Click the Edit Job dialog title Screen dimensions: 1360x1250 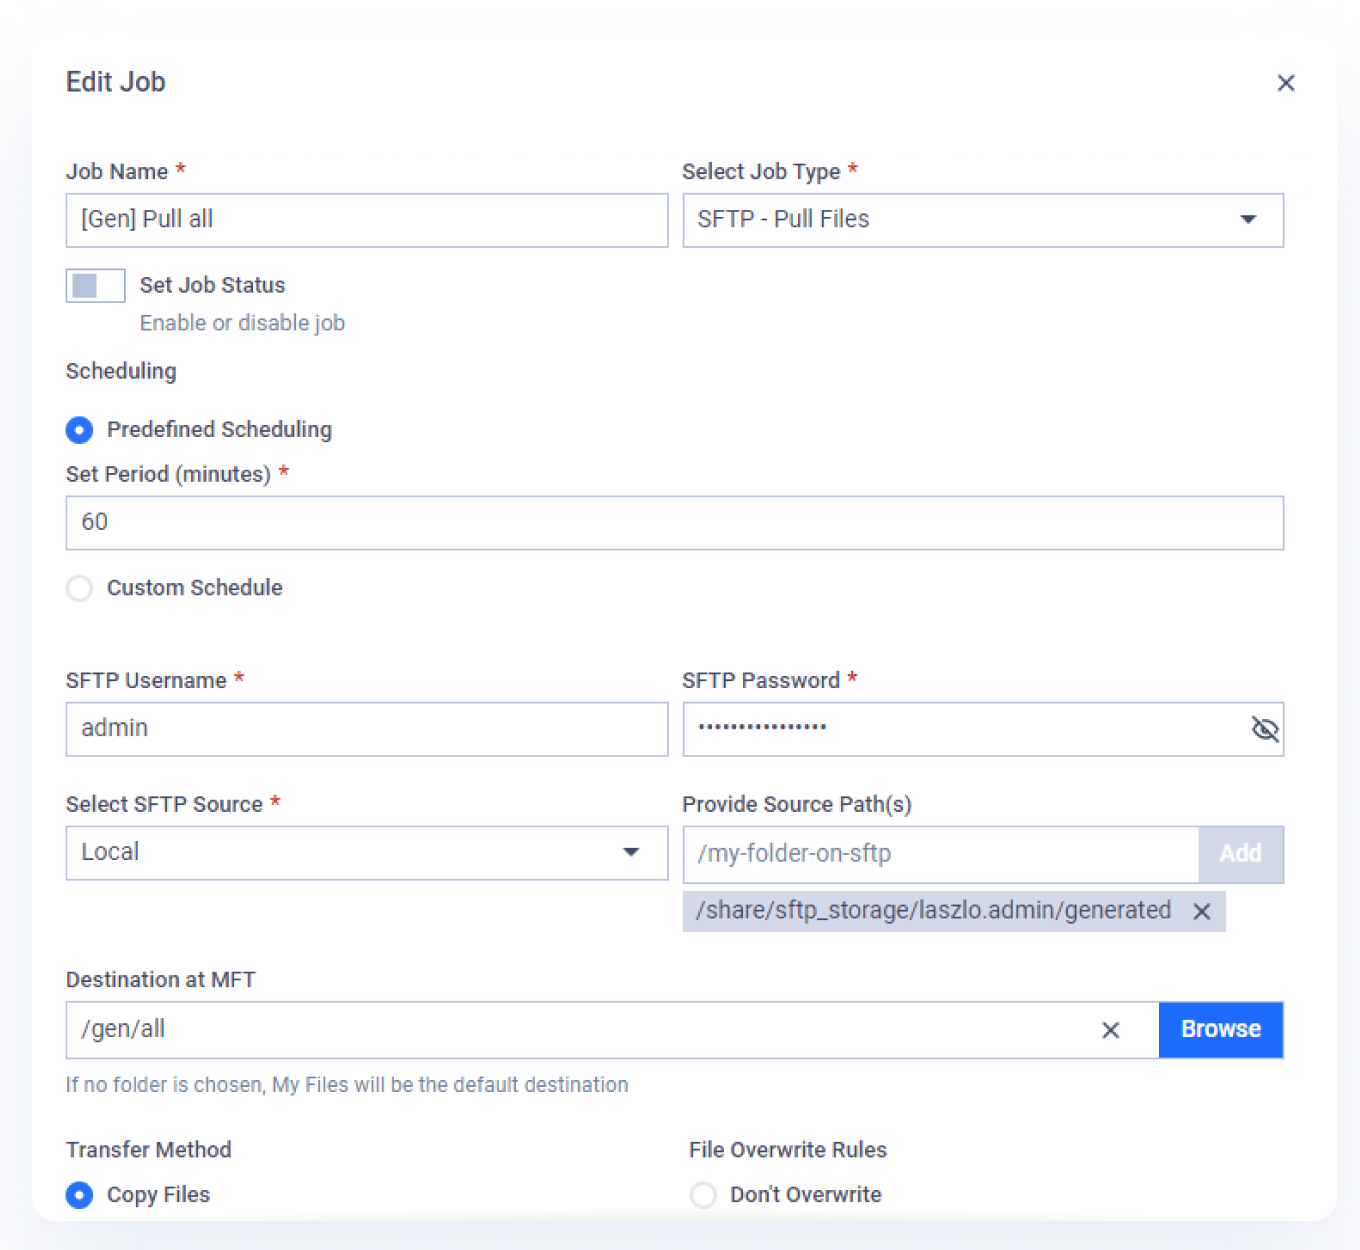tap(116, 82)
